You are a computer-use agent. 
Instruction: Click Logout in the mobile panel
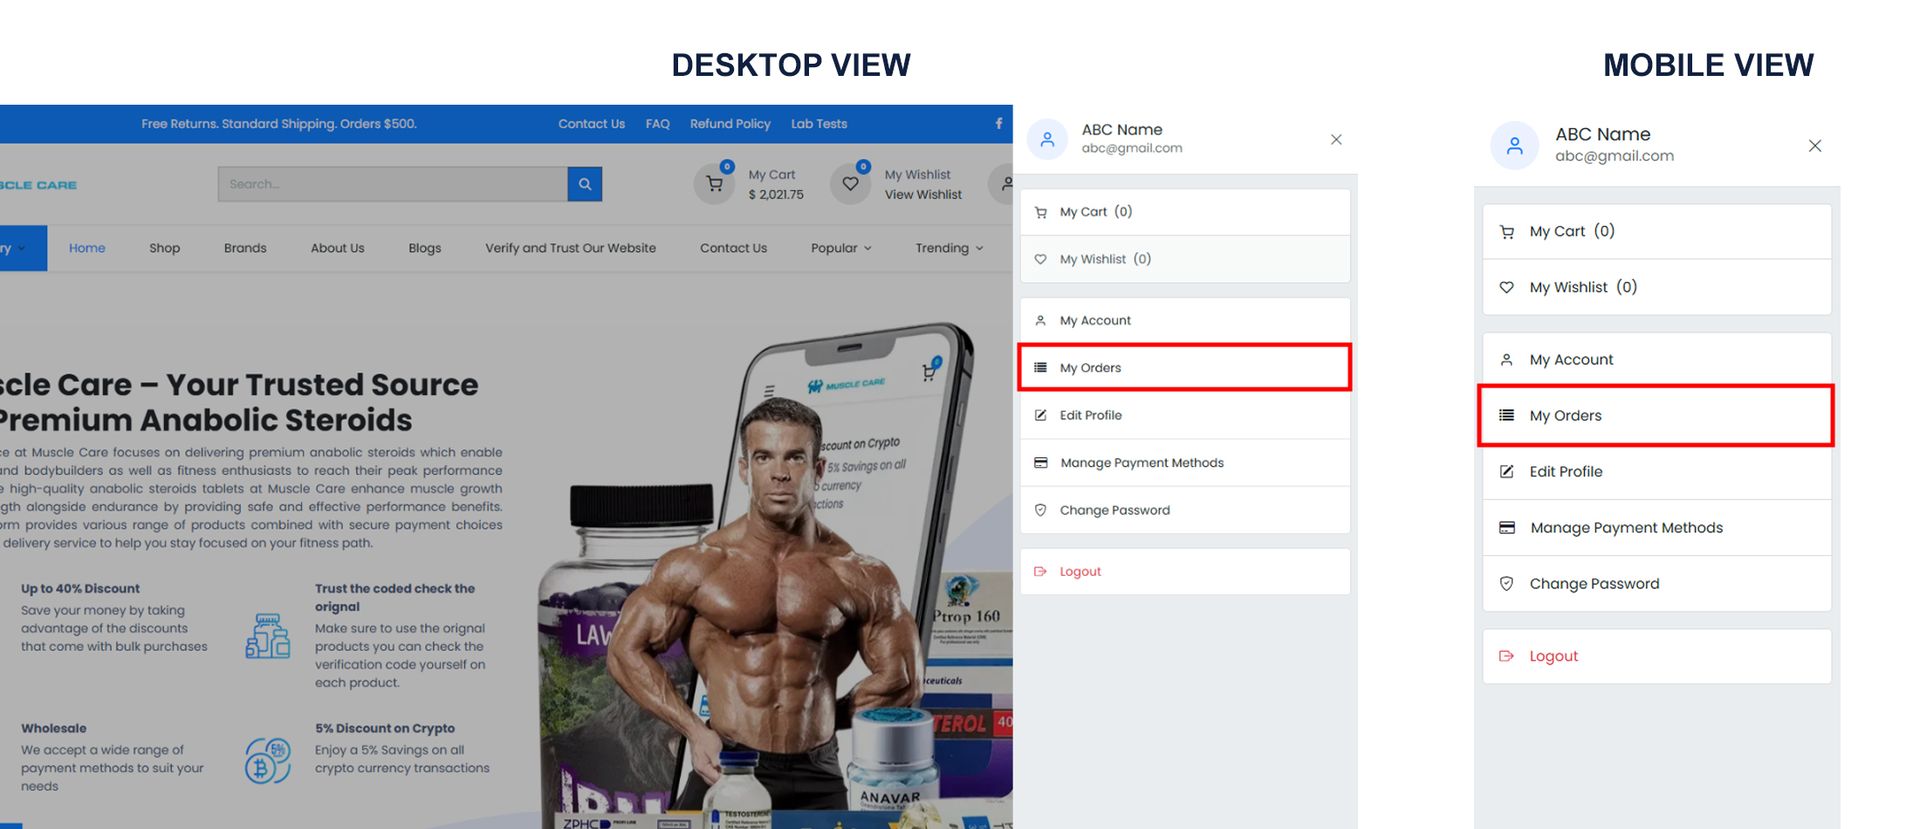tap(1657, 656)
